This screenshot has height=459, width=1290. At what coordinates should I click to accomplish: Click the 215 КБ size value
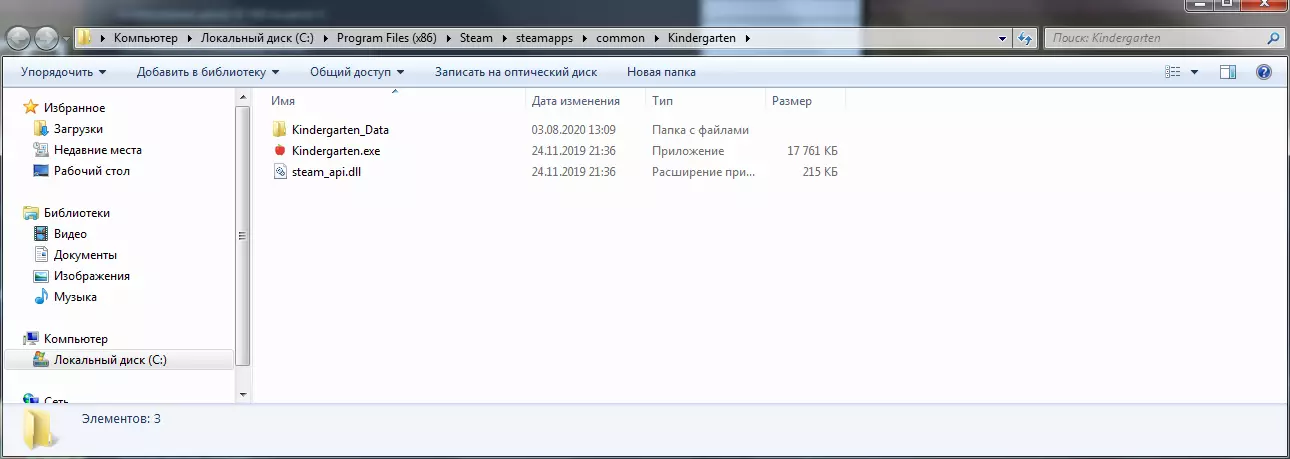point(820,172)
